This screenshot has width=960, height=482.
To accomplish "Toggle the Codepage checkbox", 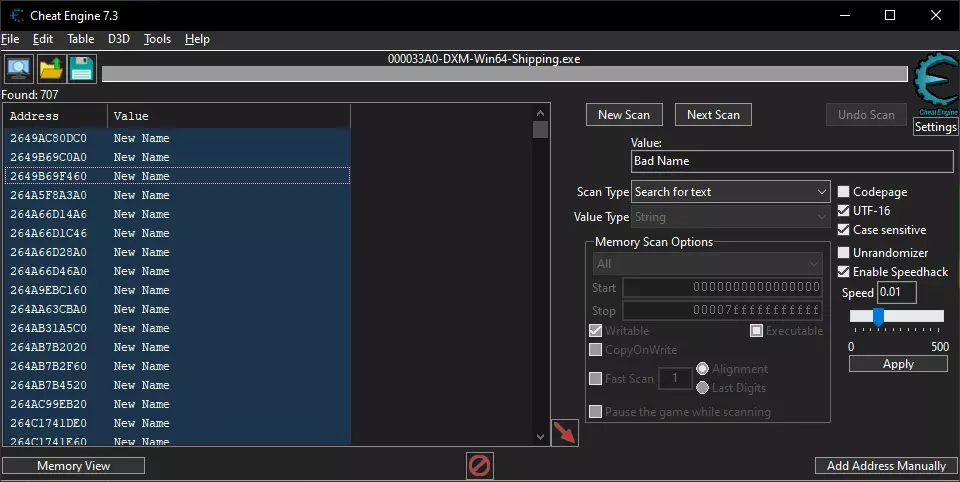I will click(x=843, y=192).
